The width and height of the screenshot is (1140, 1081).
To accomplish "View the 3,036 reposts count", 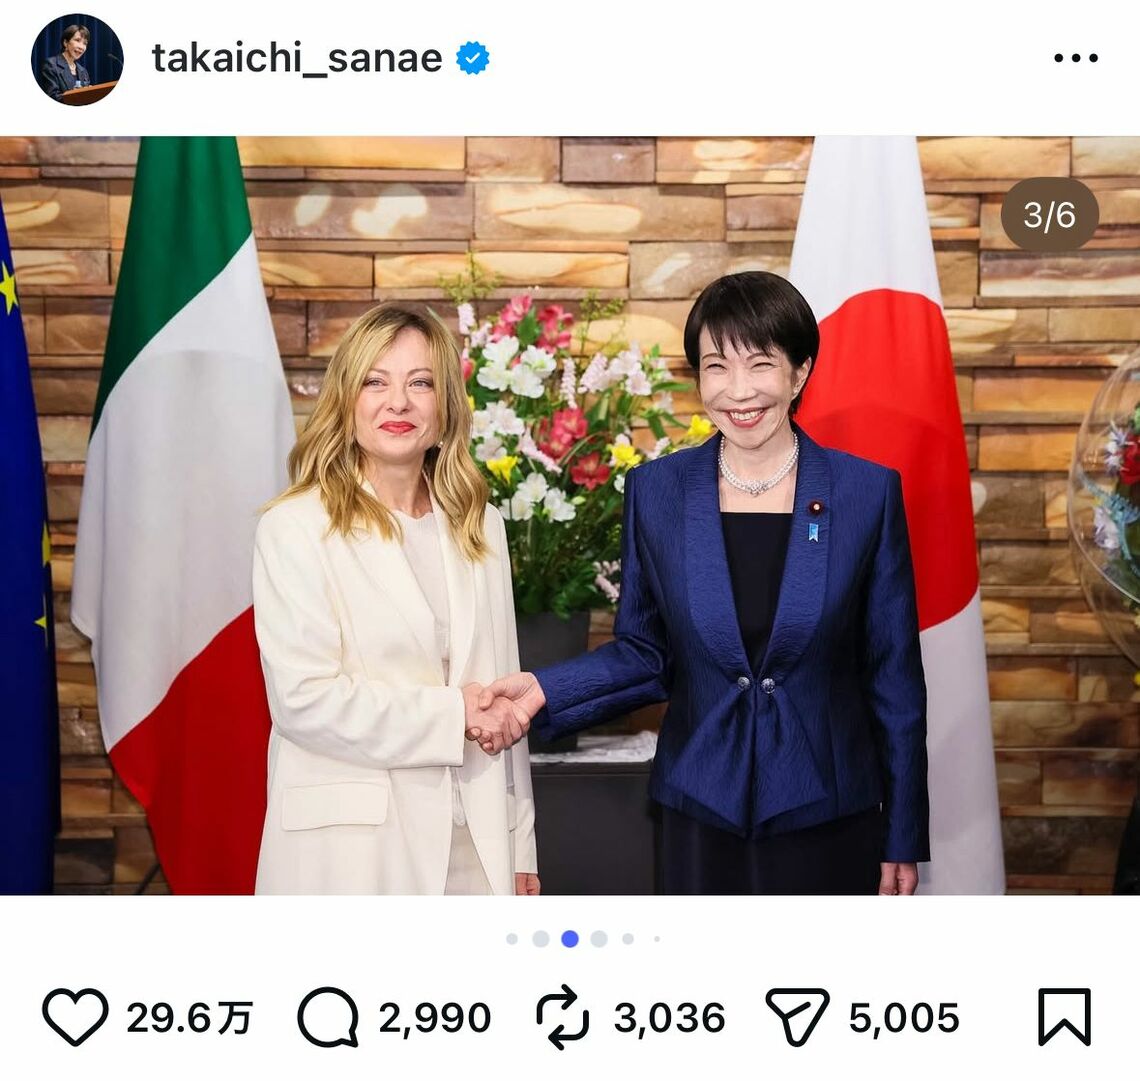I will pos(670,1018).
